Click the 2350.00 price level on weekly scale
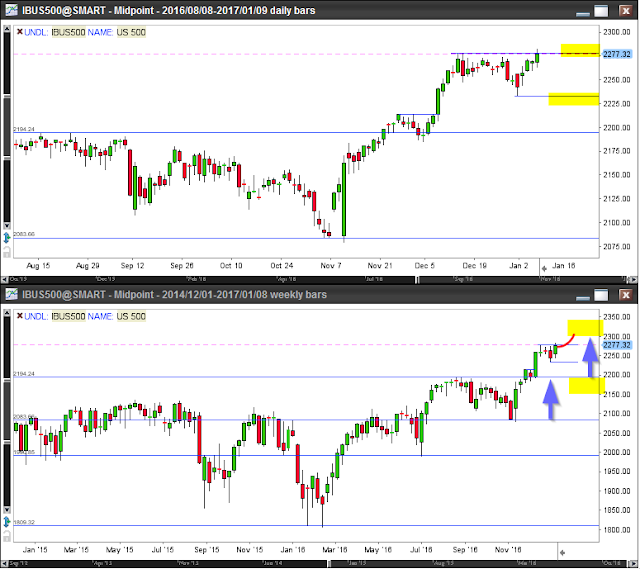This screenshot has height=569, width=640. tap(616, 317)
